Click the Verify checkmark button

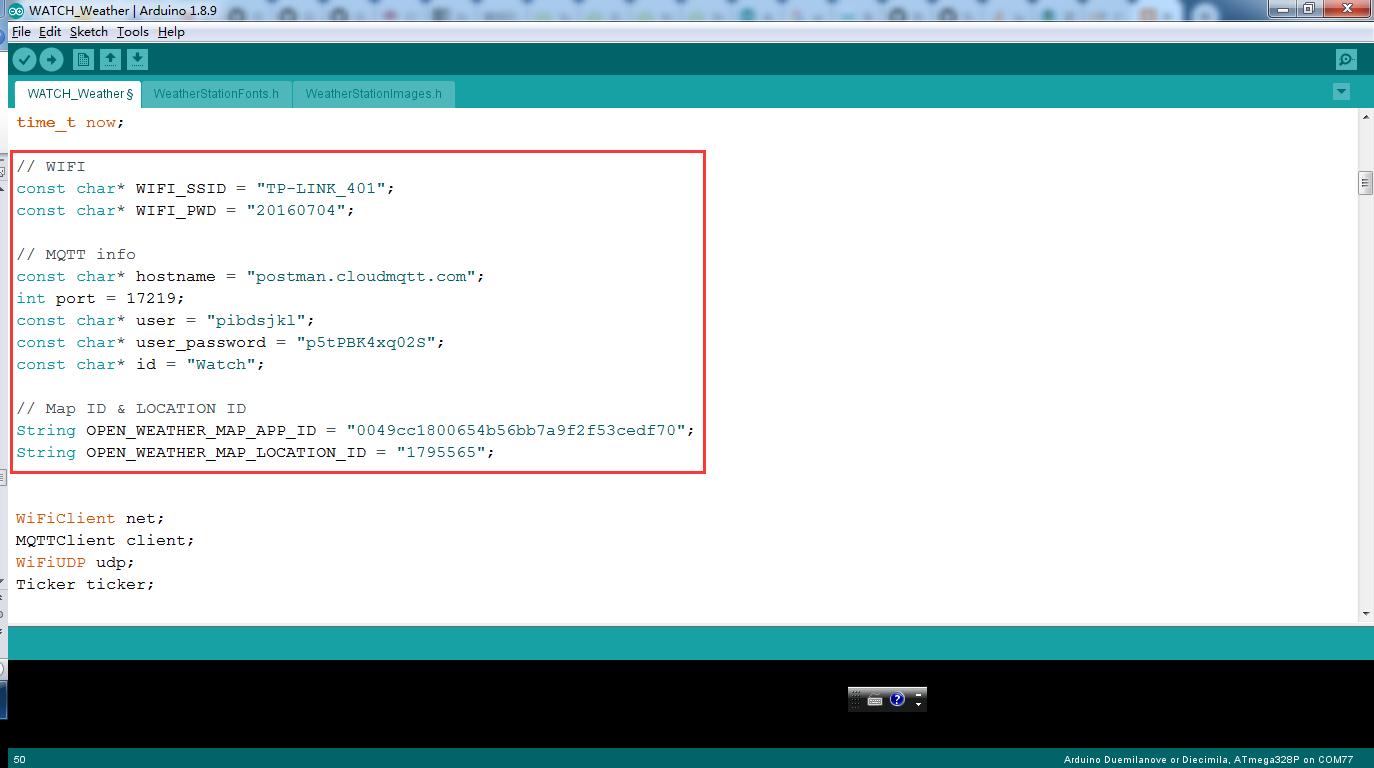(25, 60)
